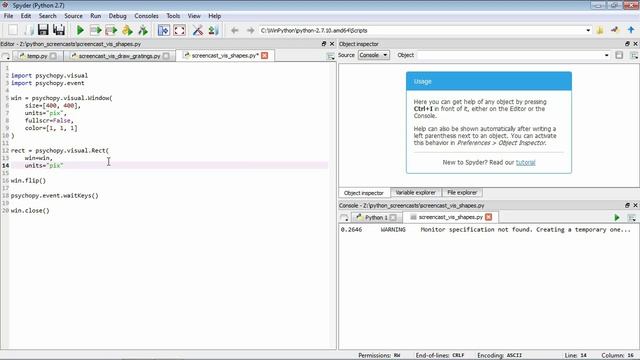Select the screencast_vis_shapes.py editor tab

coord(224,56)
